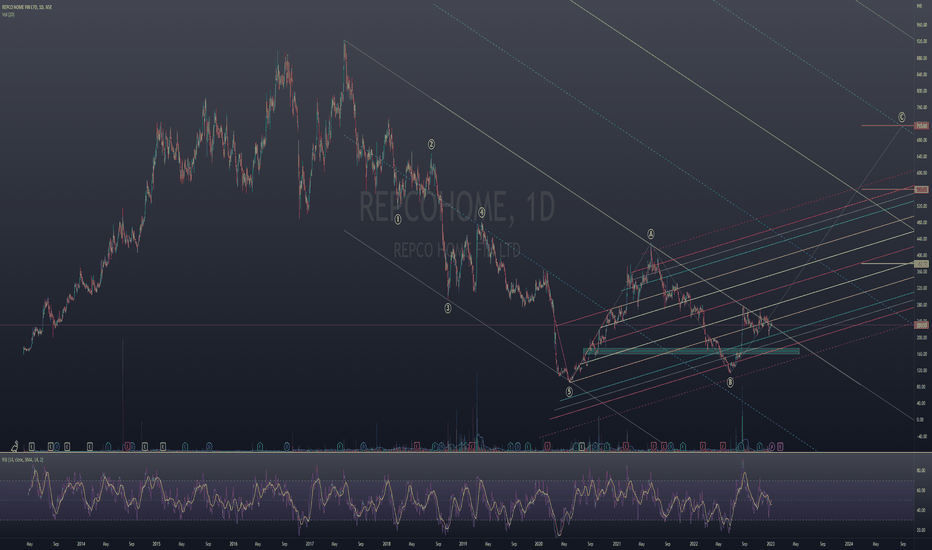Viewport: 932px width, 550px height.
Task: Click the 2015 label on time axis
Action: coord(156,543)
